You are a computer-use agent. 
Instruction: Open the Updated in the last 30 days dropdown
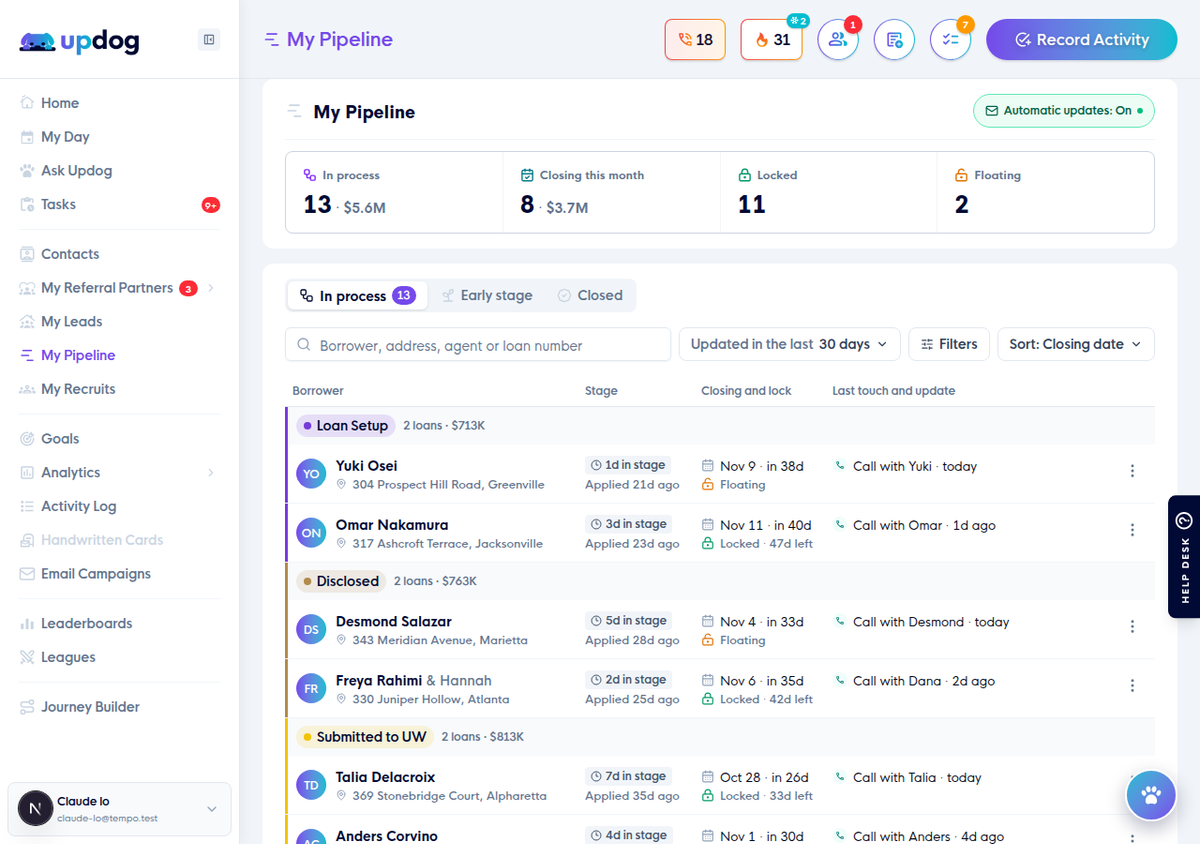[790, 344]
